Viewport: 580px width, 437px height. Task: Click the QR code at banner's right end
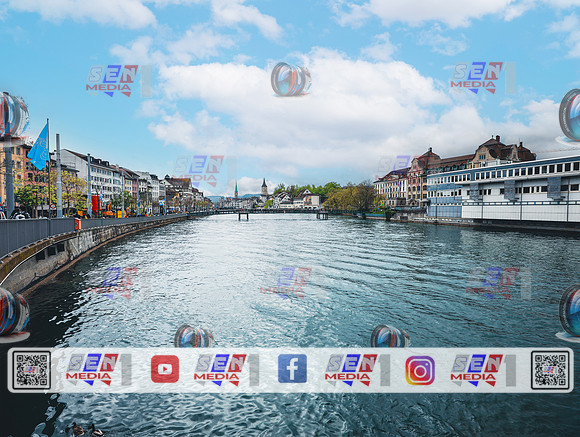point(550,370)
